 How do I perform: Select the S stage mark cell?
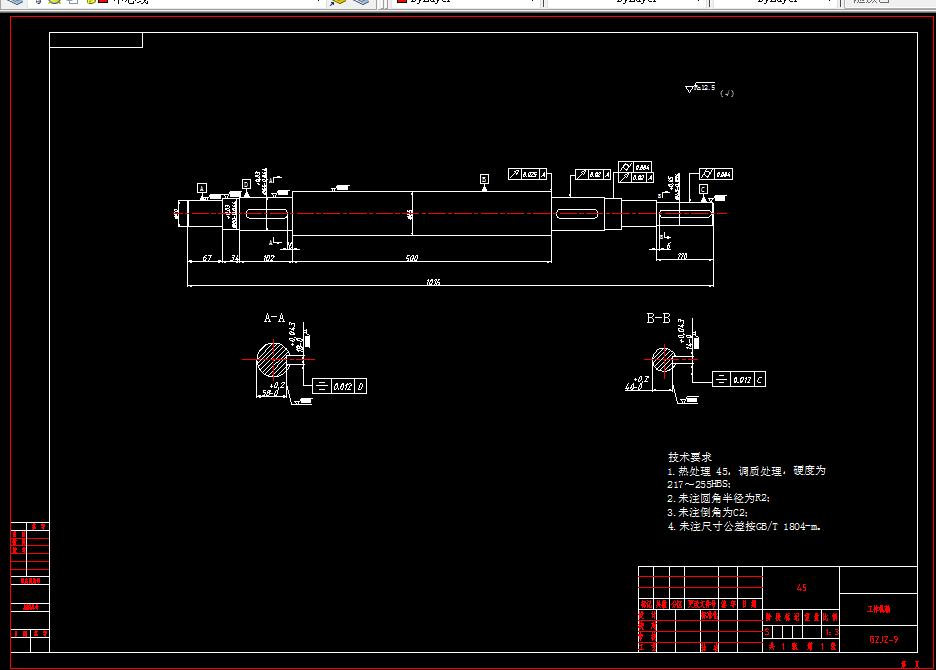tap(768, 631)
